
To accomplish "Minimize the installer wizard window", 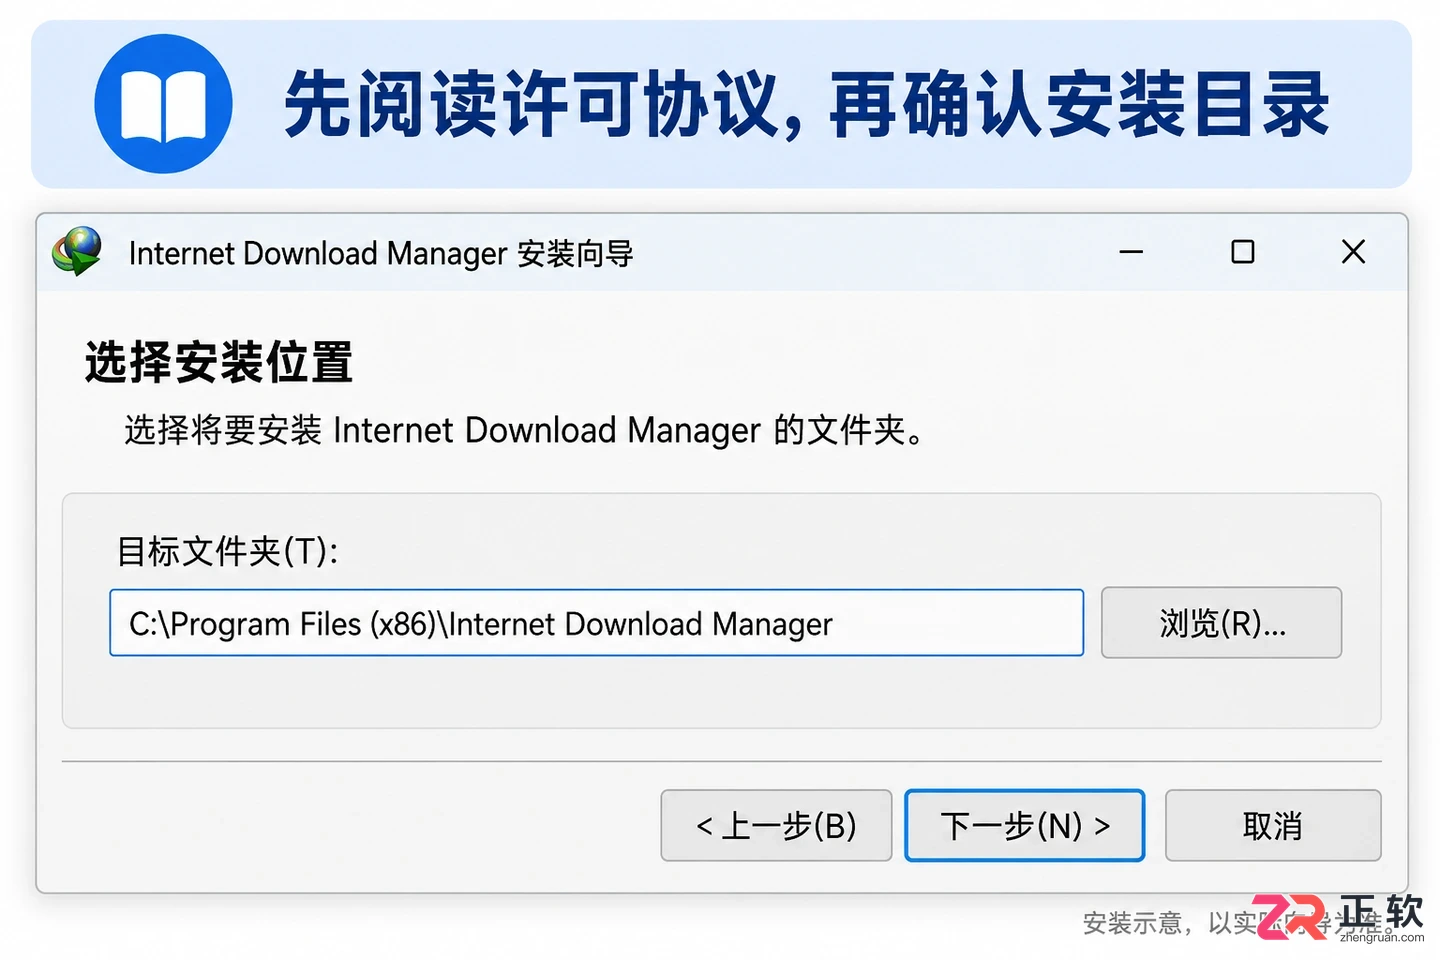I will coord(1131,252).
